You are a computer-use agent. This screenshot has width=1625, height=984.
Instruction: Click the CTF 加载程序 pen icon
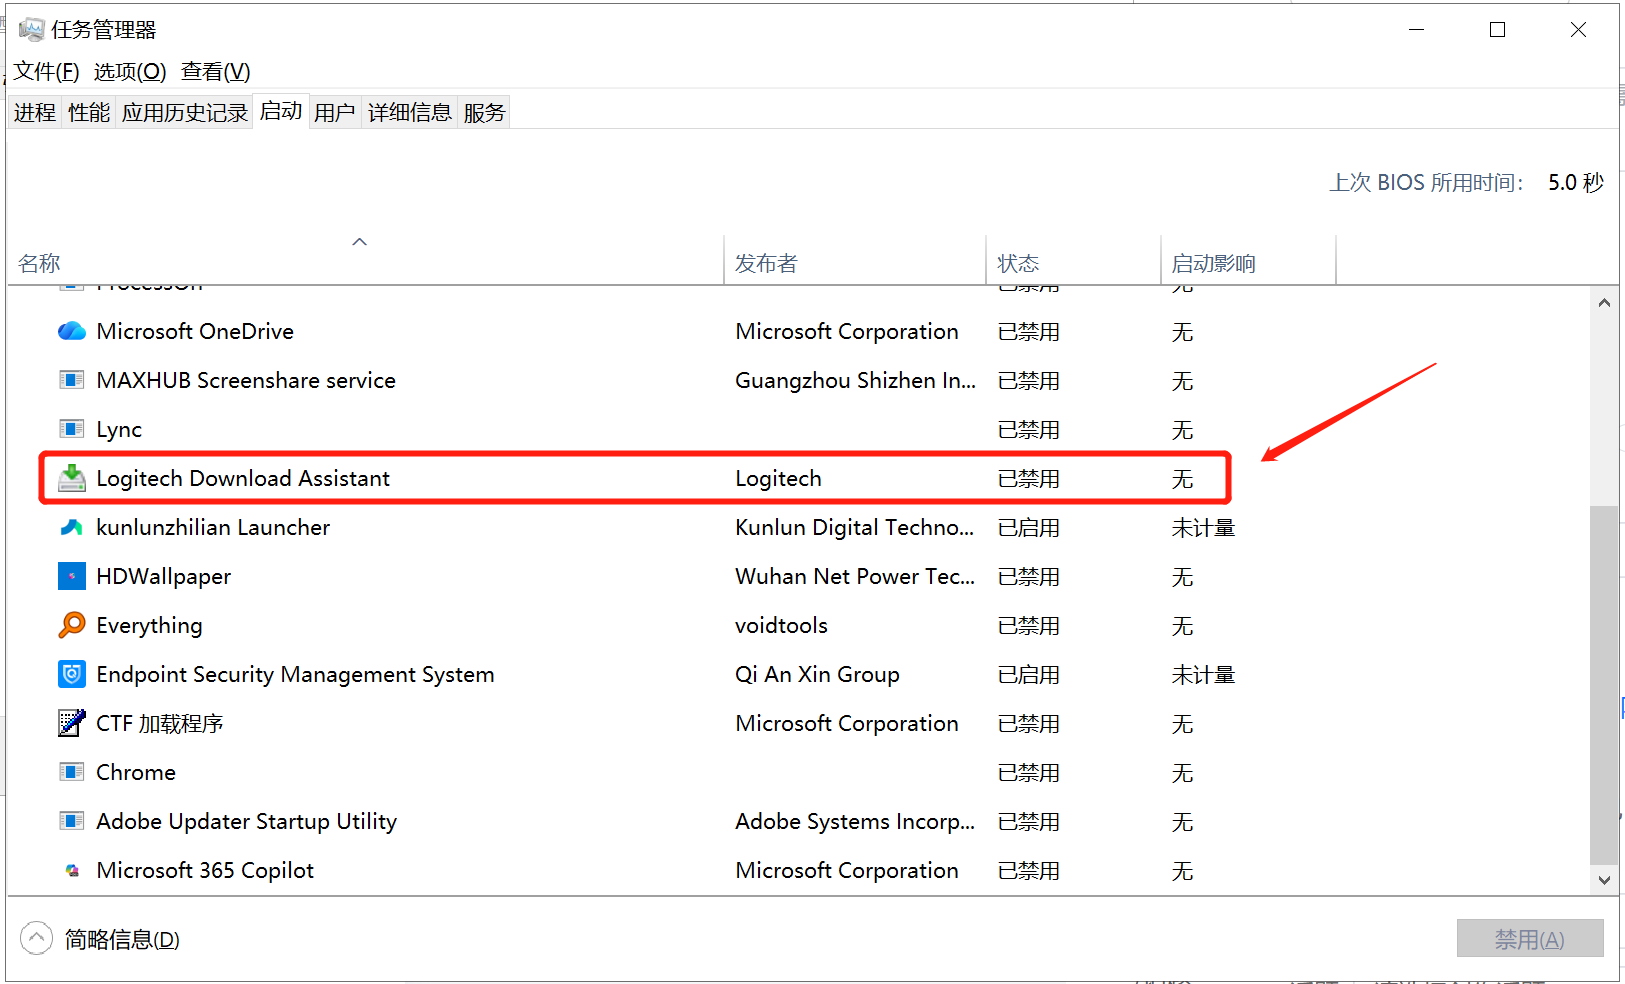[x=72, y=723]
